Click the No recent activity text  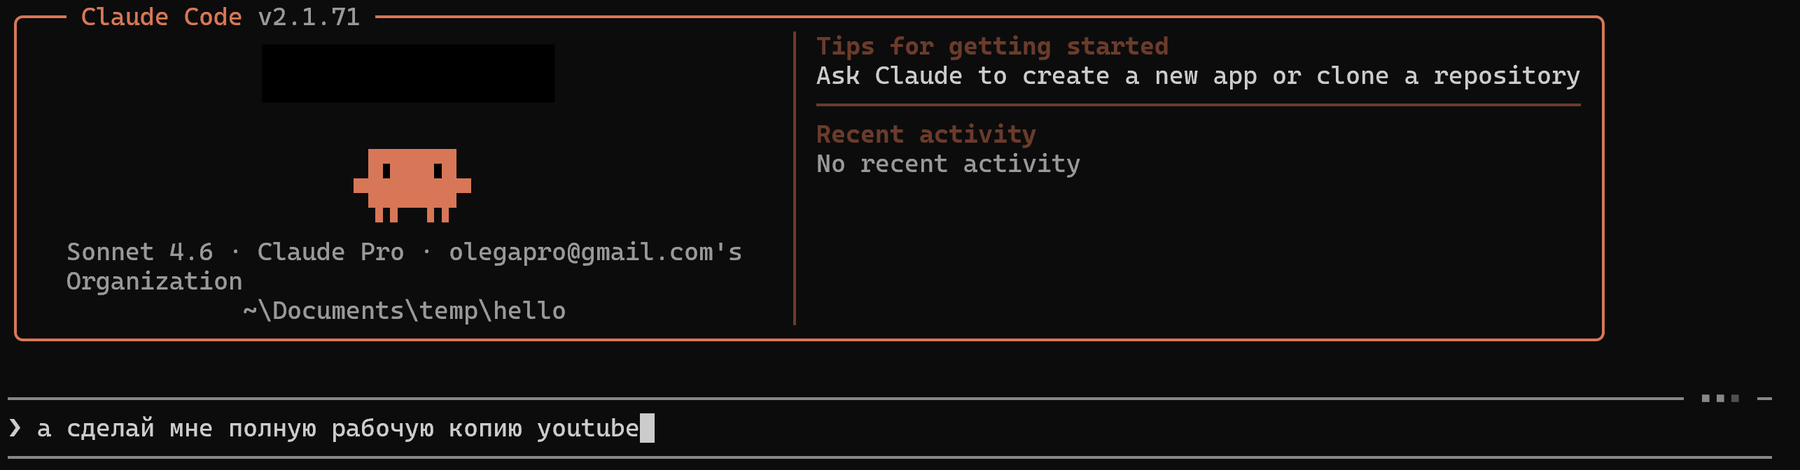point(948,164)
